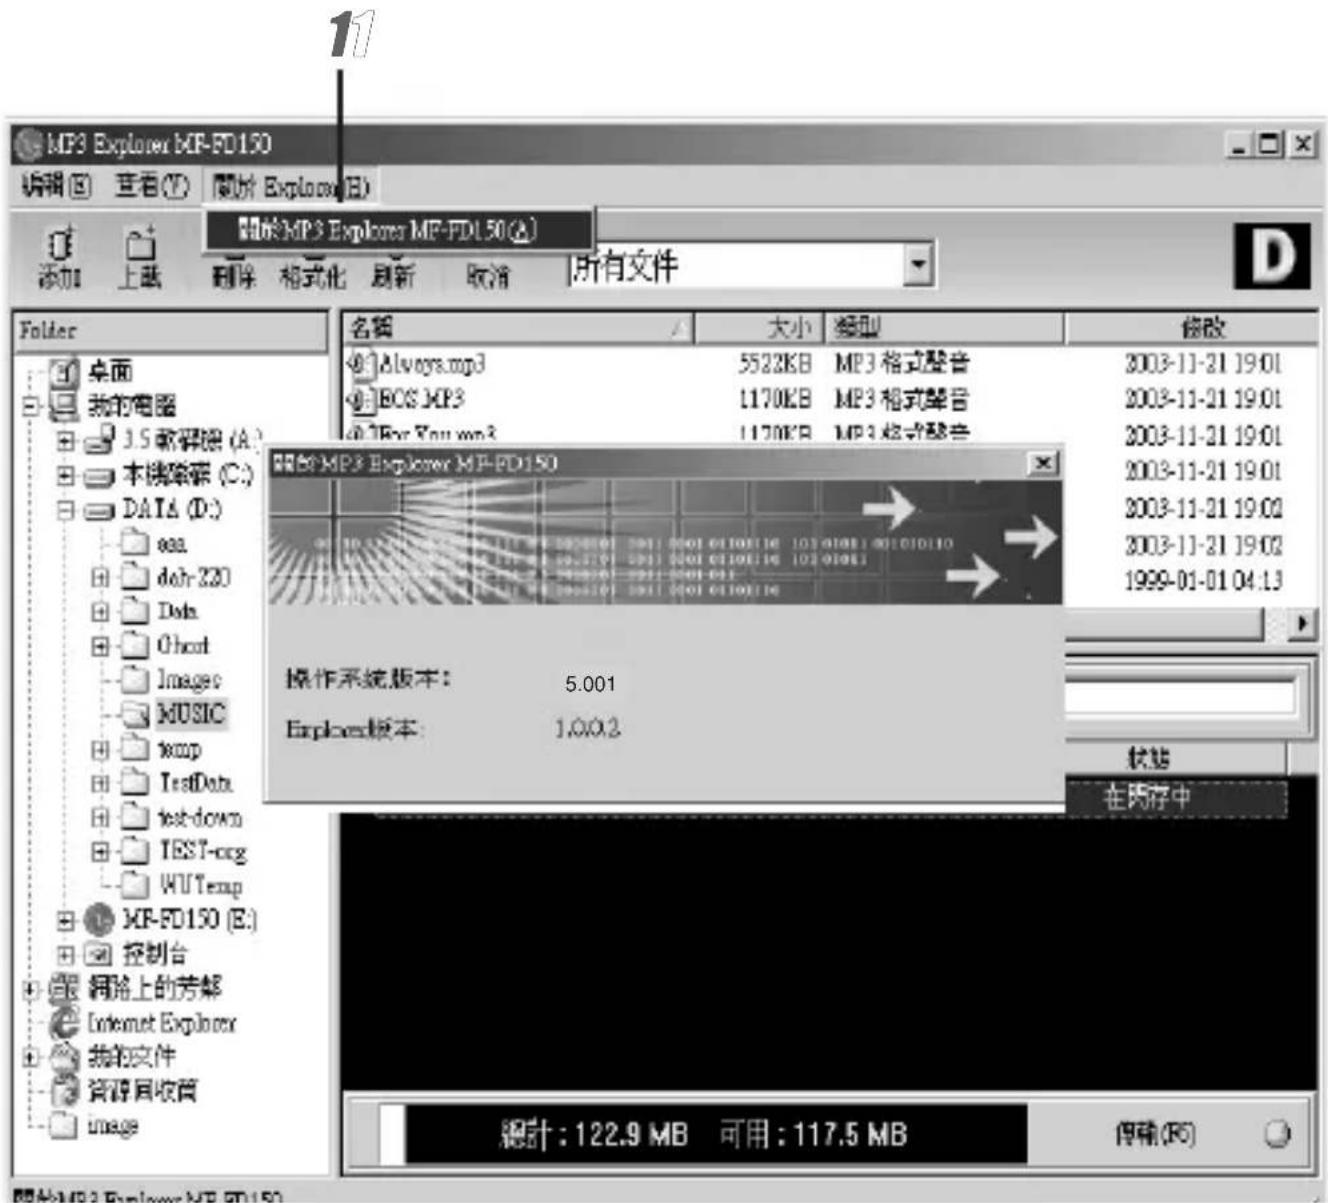
Task: Click the 控制台 control panel icon
Action: click(100, 953)
